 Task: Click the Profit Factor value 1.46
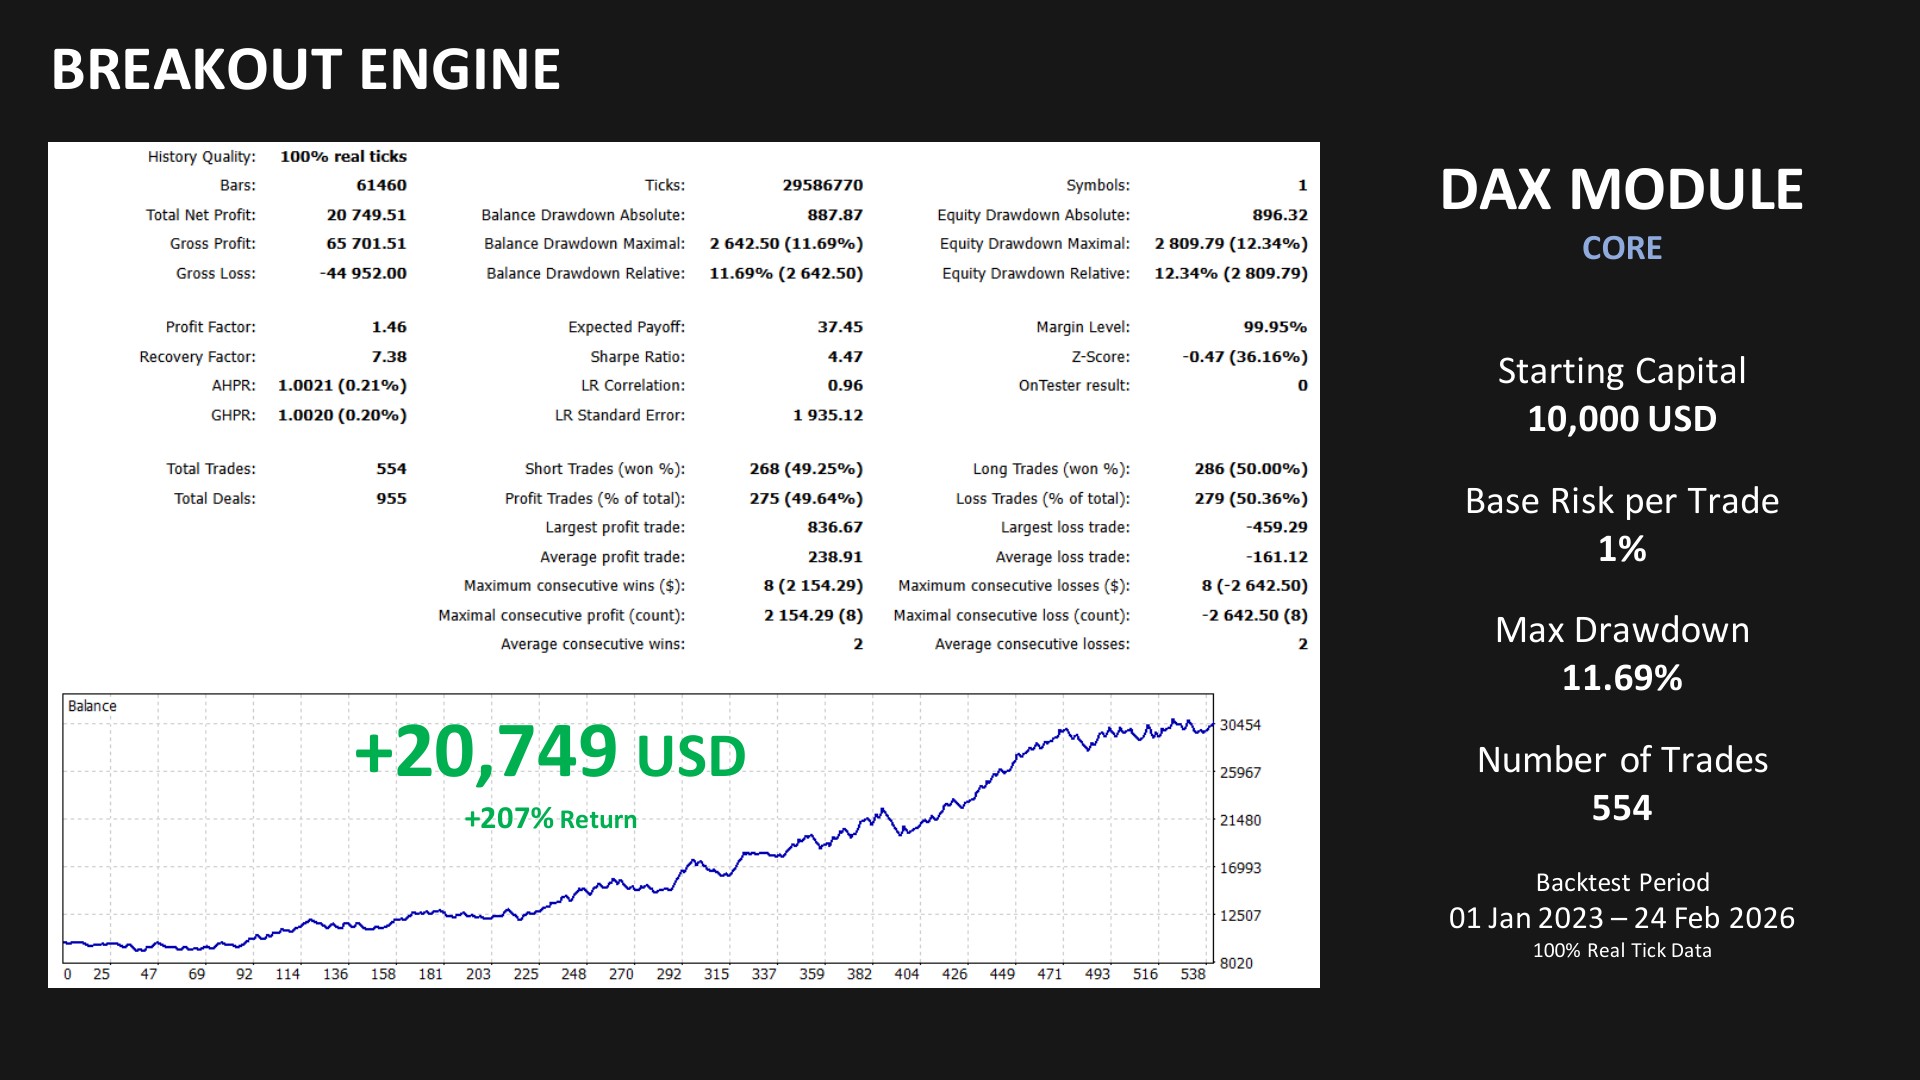(389, 327)
